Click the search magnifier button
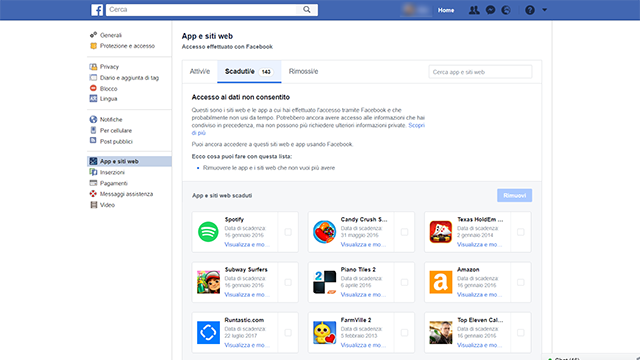The height and width of the screenshot is (360, 640). pyautogui.click(x=307, y=10)
